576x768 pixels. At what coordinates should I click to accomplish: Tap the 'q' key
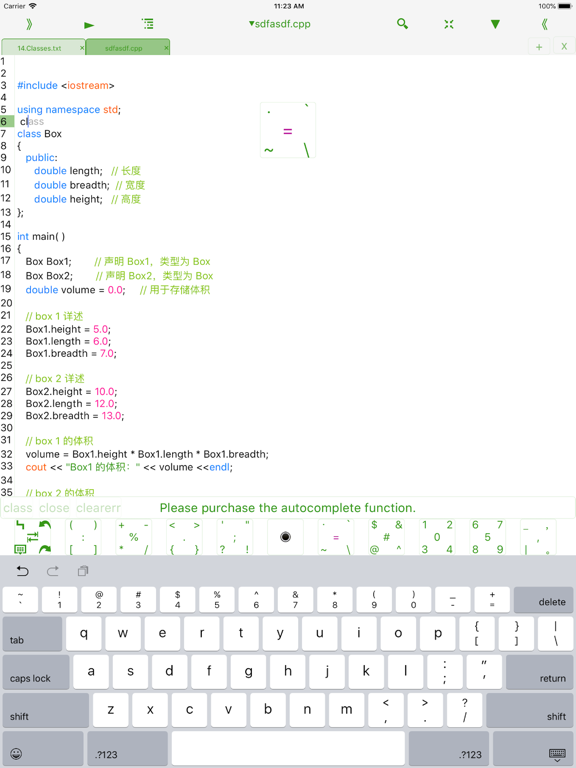[84, 634]
